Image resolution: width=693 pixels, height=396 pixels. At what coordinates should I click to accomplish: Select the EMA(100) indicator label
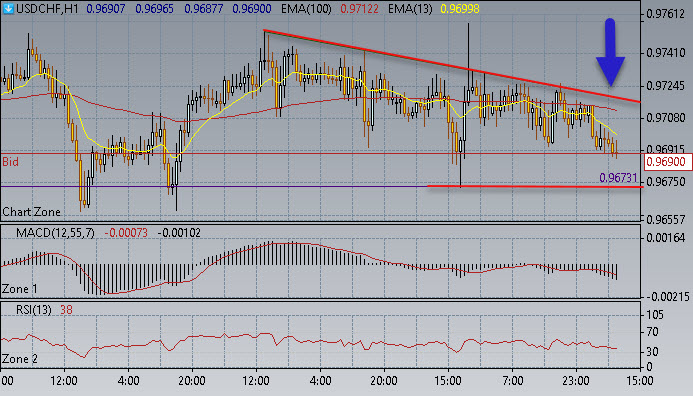306,9
